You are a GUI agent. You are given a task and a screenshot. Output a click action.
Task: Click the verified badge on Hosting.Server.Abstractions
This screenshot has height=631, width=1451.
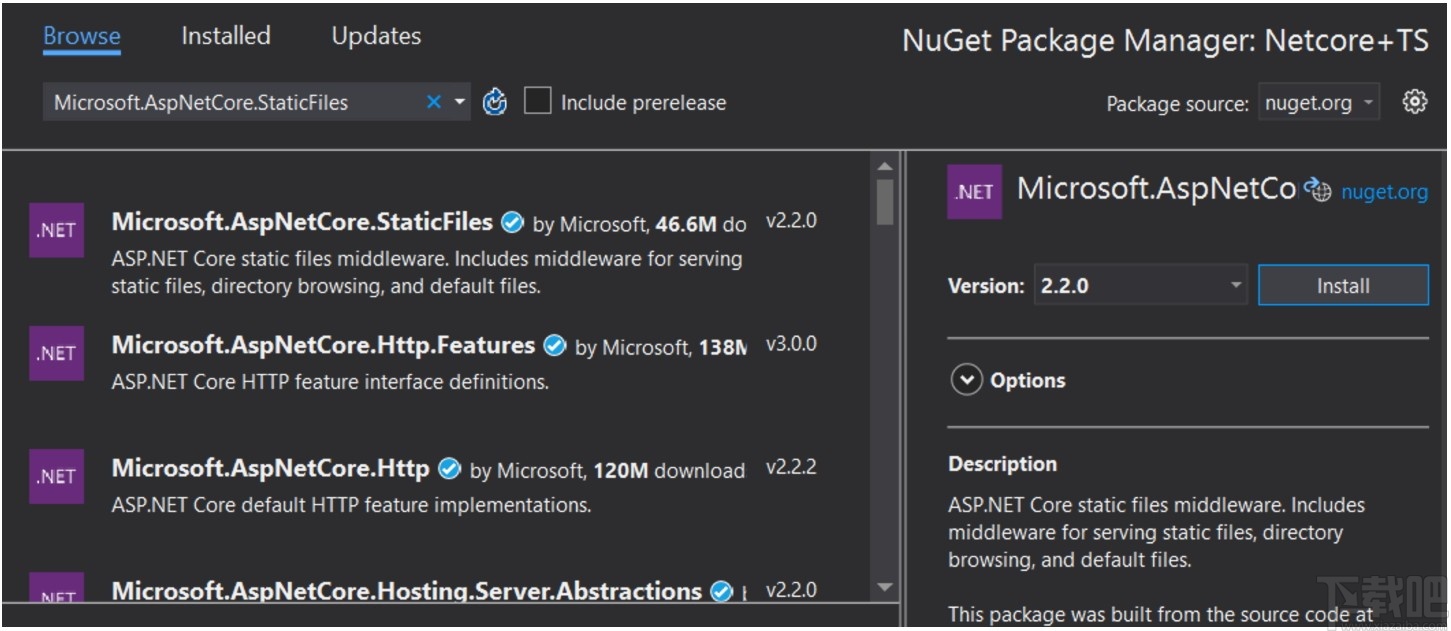tap(721, 591)
